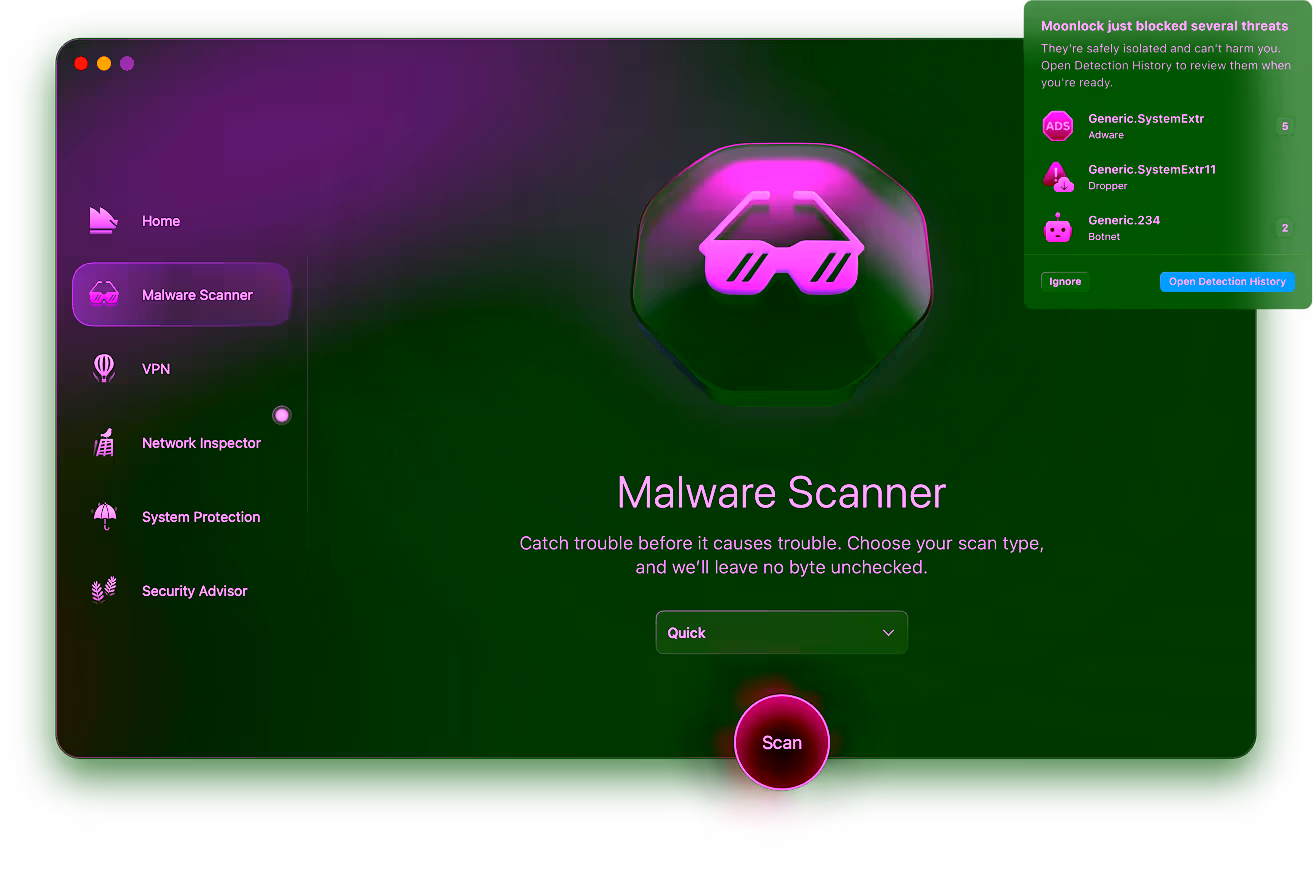
Task: Click the Dropper warning triangle icon
Action: point(1058,177)
